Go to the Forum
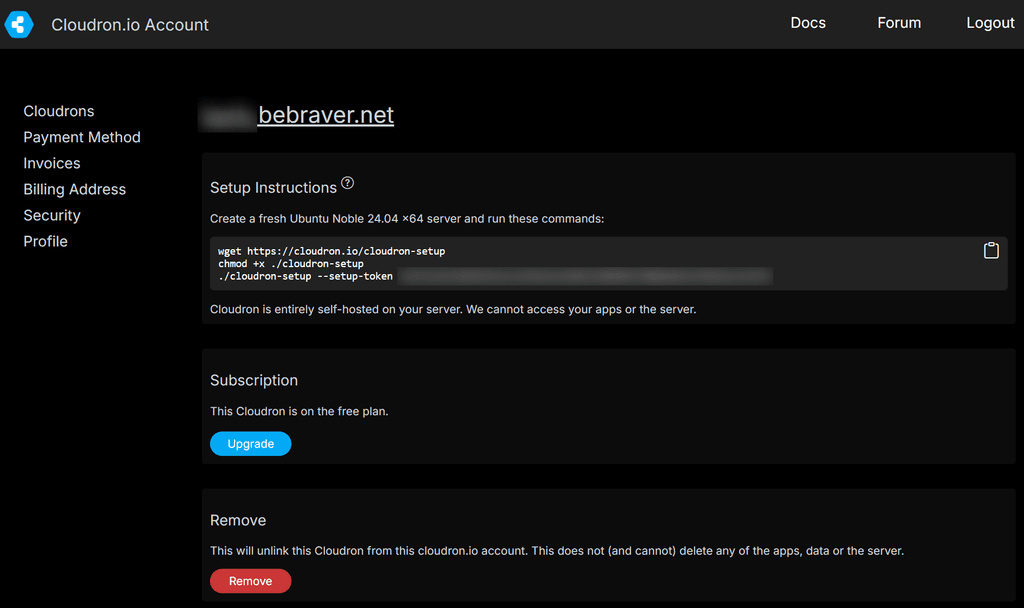This screenshot has width=1024, height=608. point(898,23)
